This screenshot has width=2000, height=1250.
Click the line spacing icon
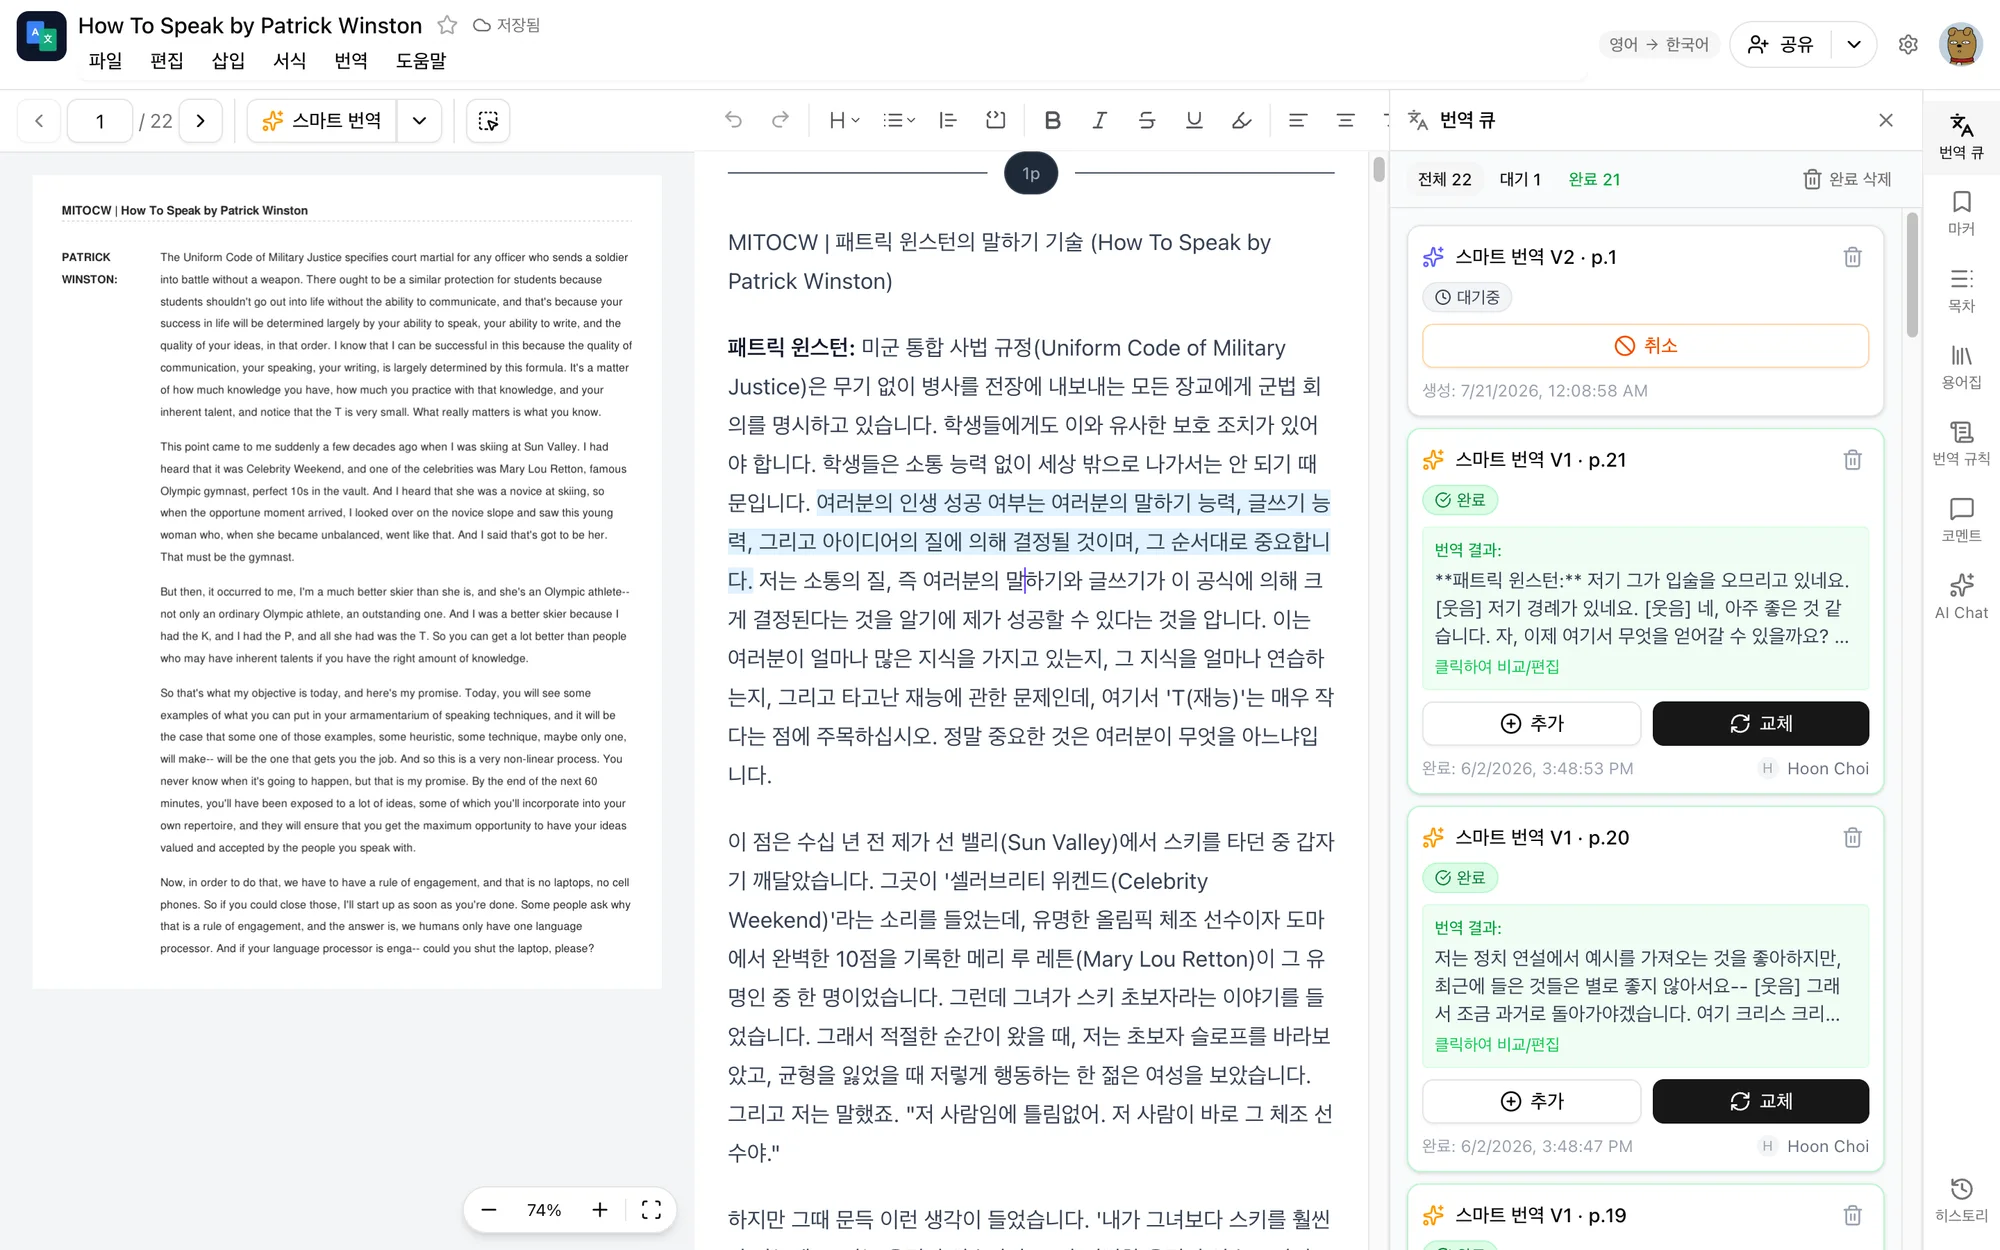pos(948,120)
